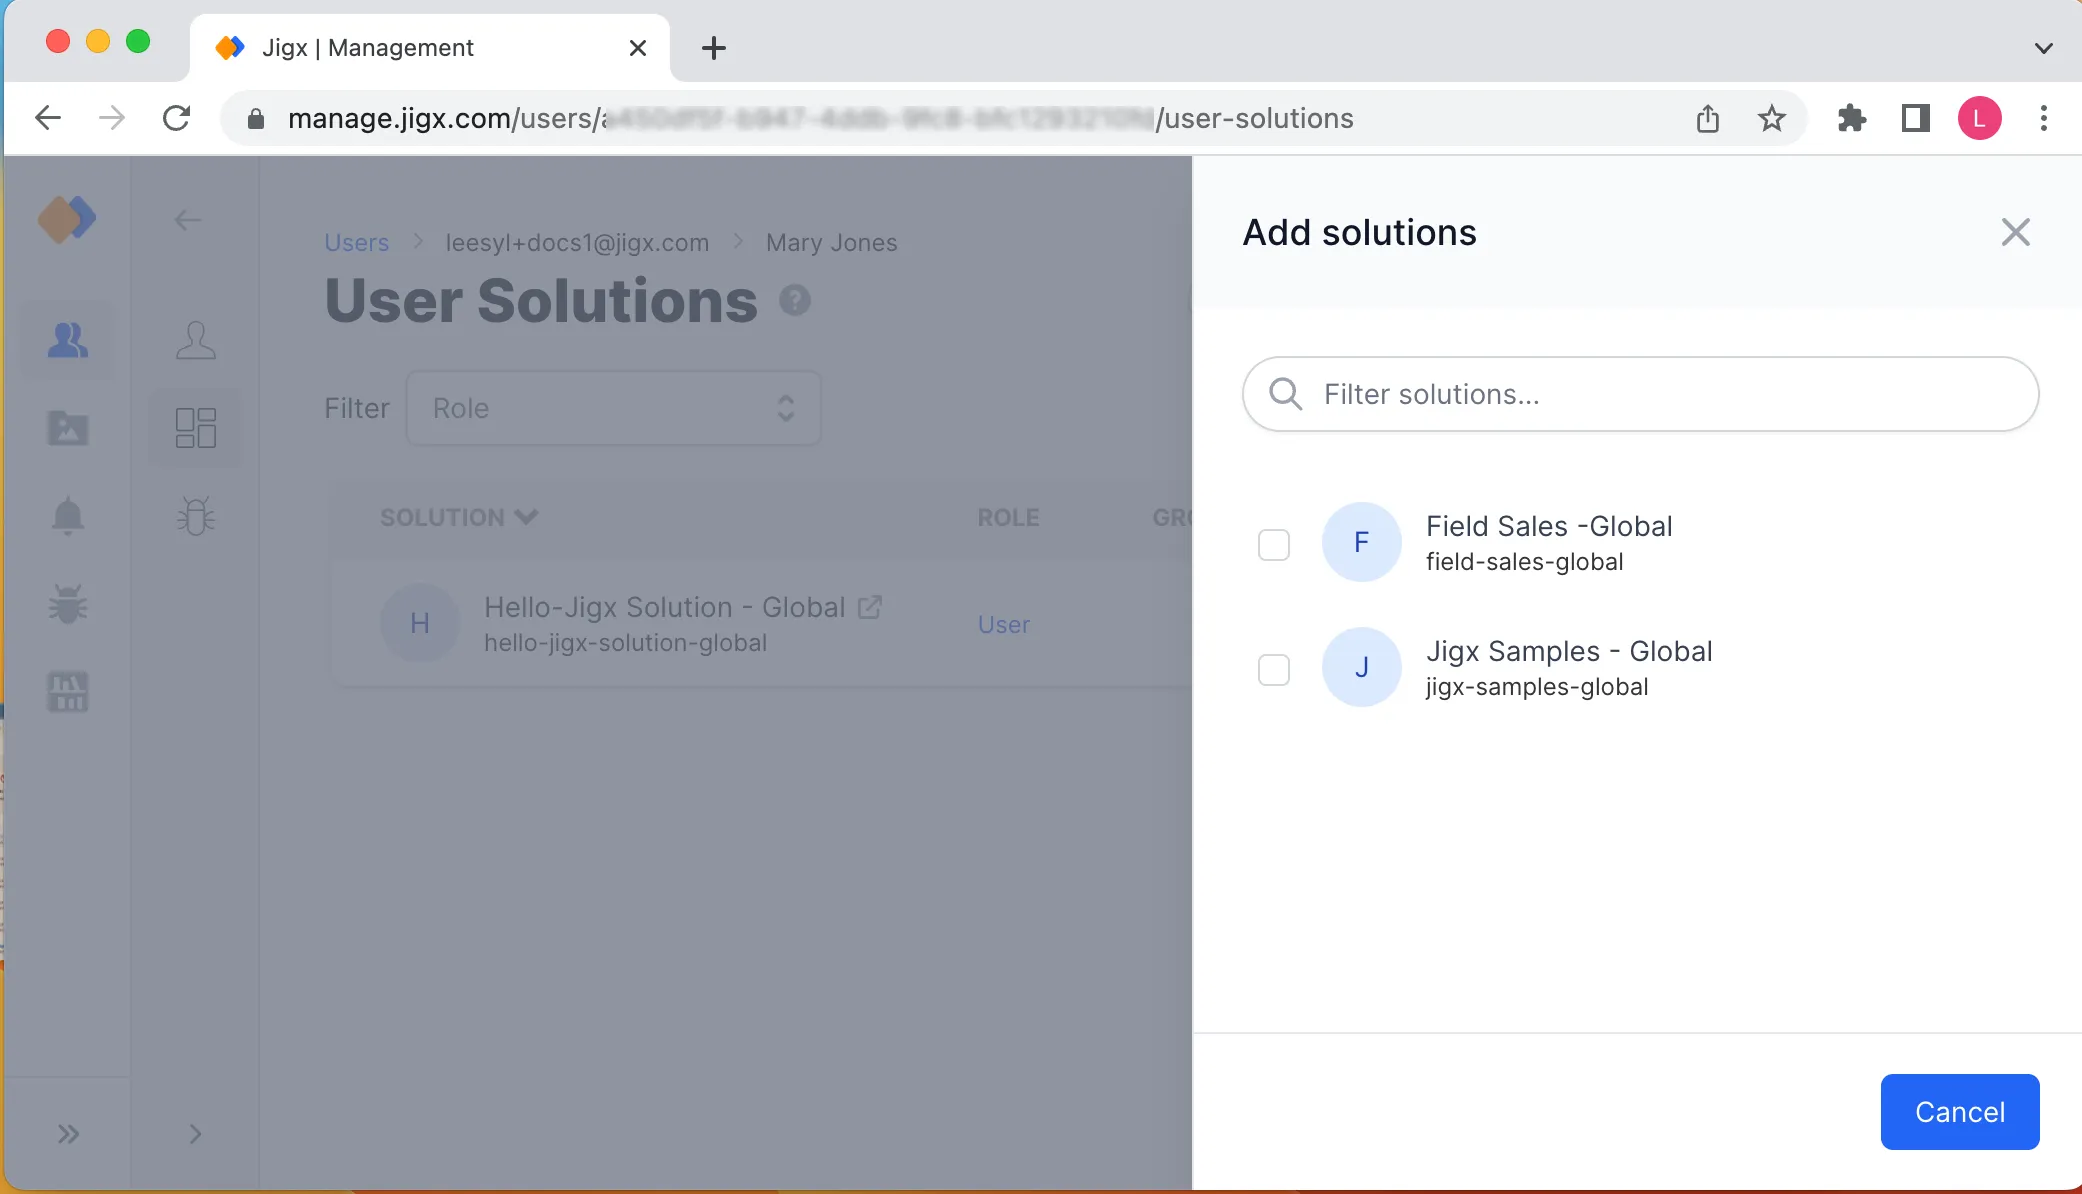The image size is (2082, 1194).
Task: Go back using secondary sidebar arrow
Action: (x=188, y=220)
